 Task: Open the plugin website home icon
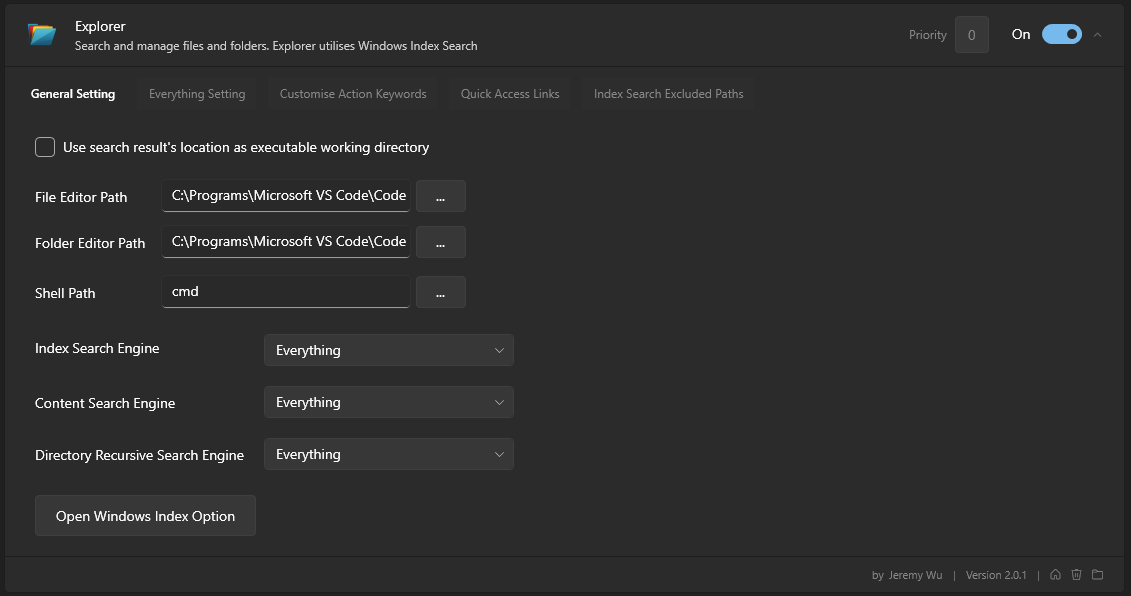(x=1055, y=575)
